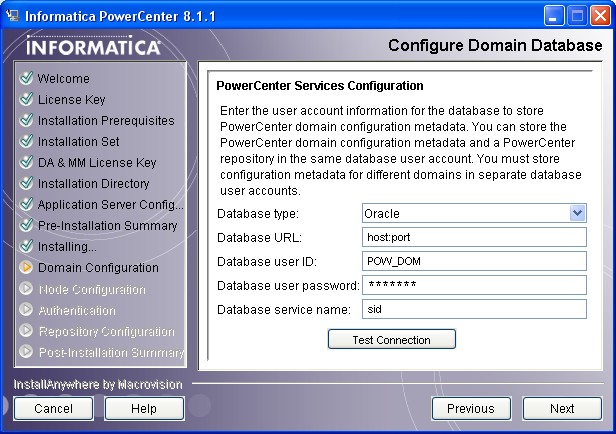Click the grey Post-Installation Summary arrow icon

(x=26, y=351)
